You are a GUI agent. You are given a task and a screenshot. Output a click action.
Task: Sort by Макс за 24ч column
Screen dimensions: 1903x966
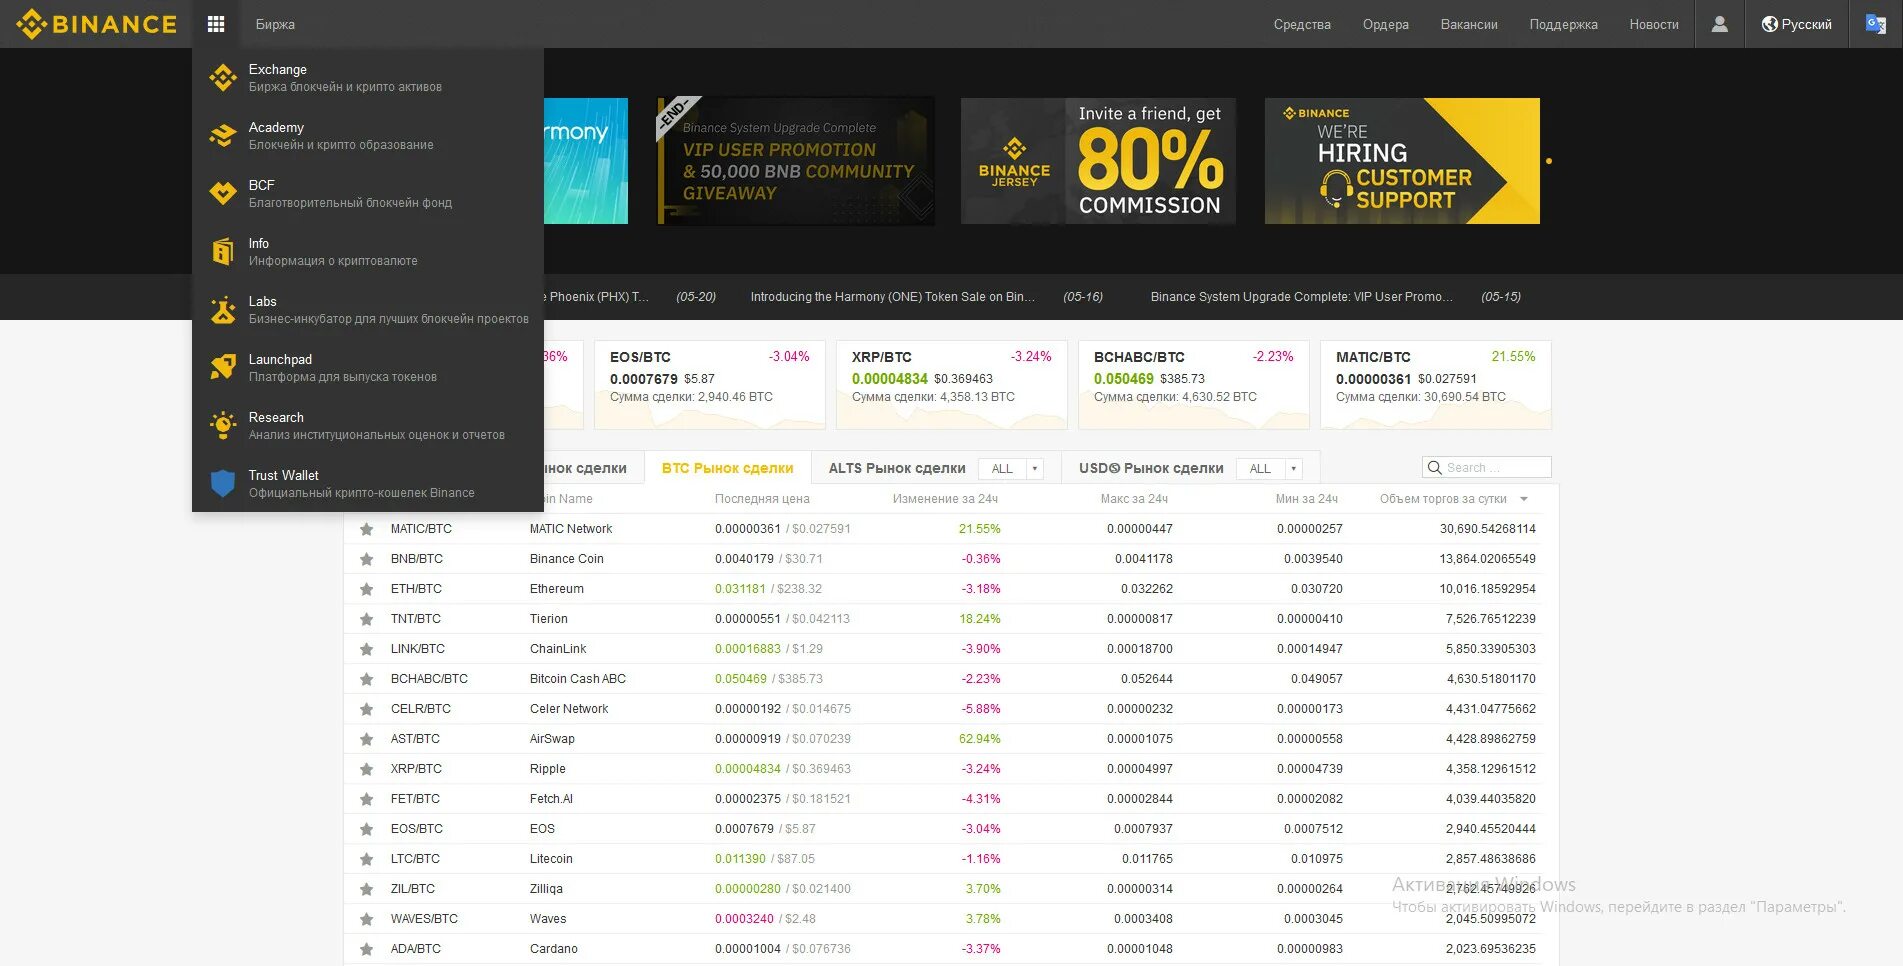tap(1134, 499)
